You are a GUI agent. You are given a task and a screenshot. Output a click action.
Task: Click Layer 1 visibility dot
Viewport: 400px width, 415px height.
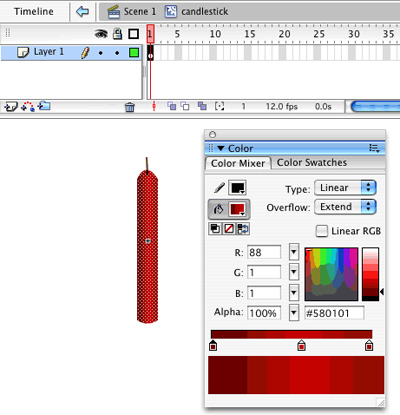(x=101, y=53)
